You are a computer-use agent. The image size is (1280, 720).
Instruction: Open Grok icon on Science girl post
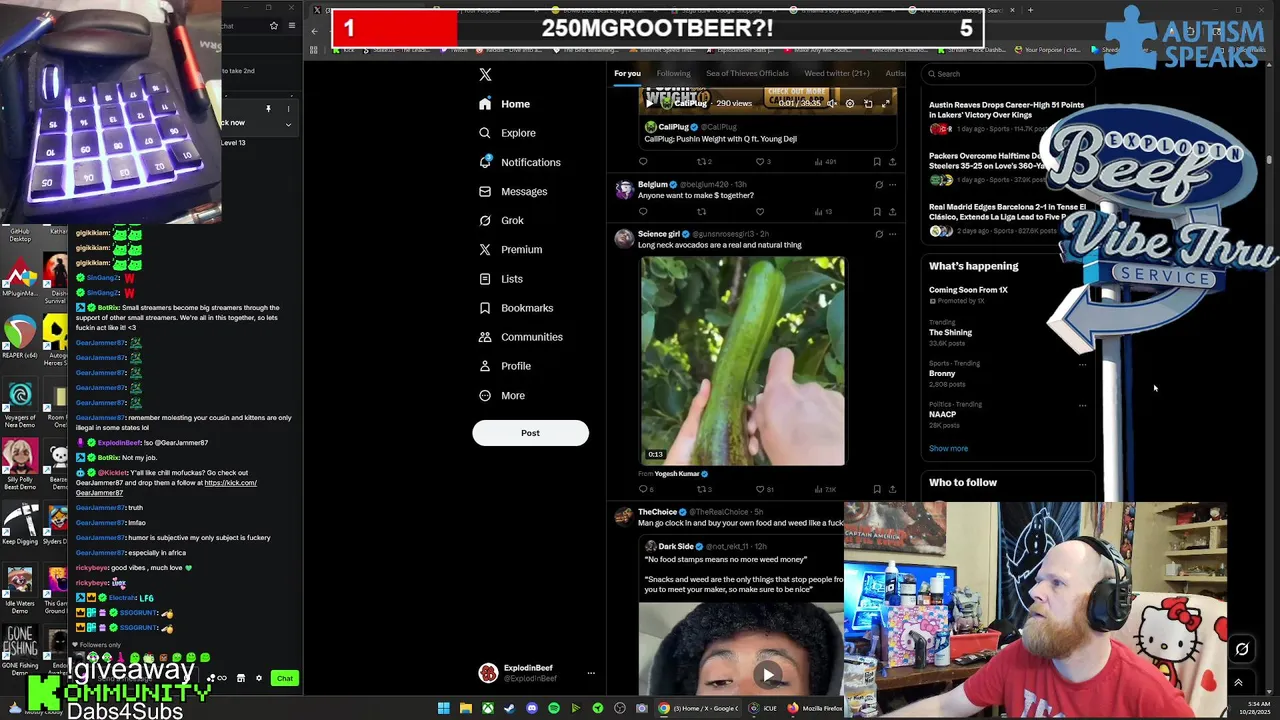[x=879, y=234]
